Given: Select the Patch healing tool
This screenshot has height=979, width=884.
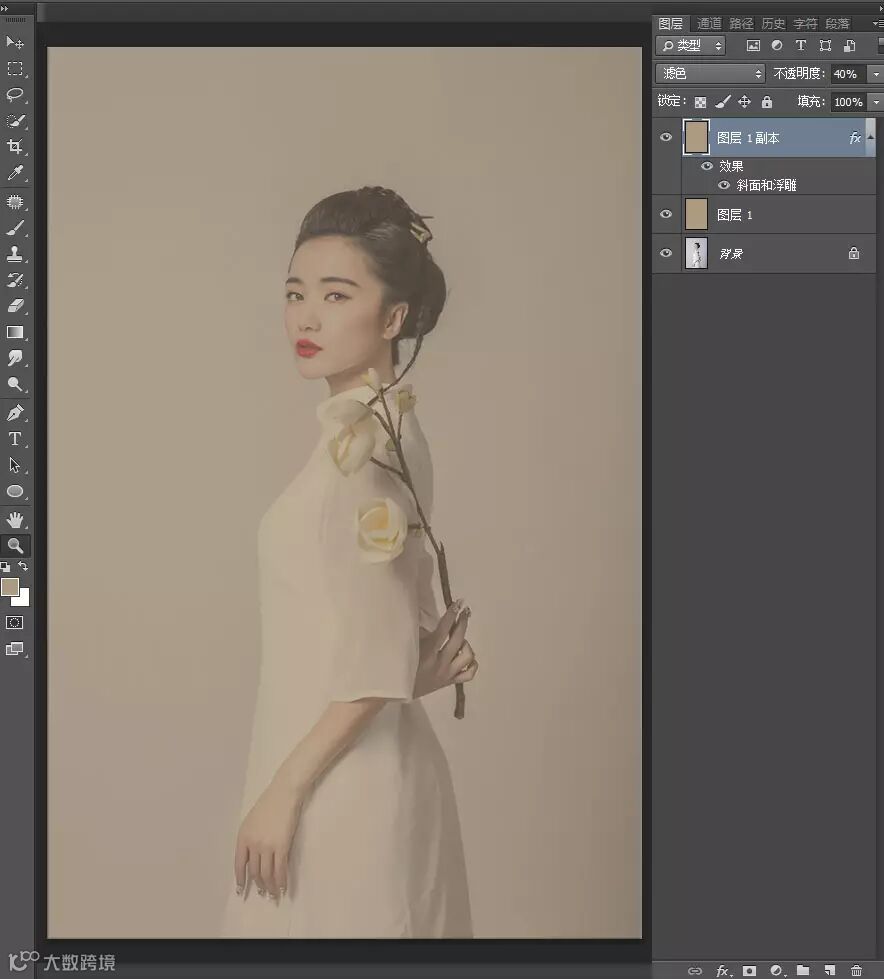Looking at the screenshot, I should tap(14, 202).
